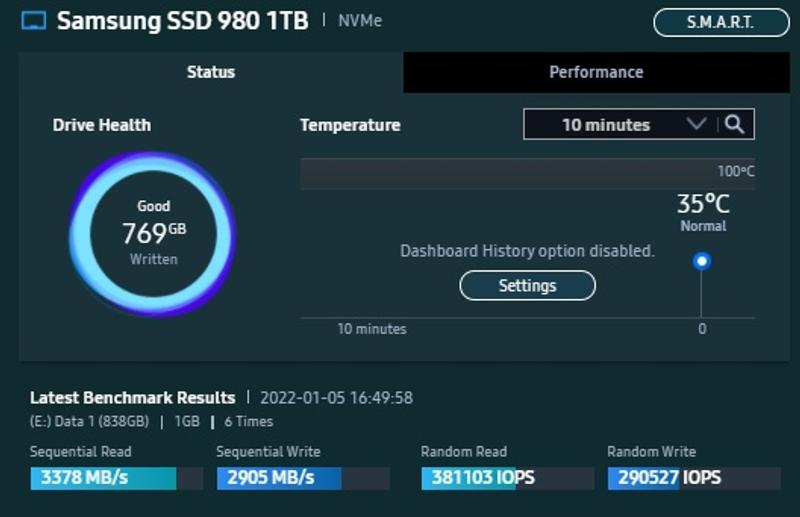This screenshot has width=800, height=517.
Task: Switch to the Performance tab
Action: click(596, 72)
